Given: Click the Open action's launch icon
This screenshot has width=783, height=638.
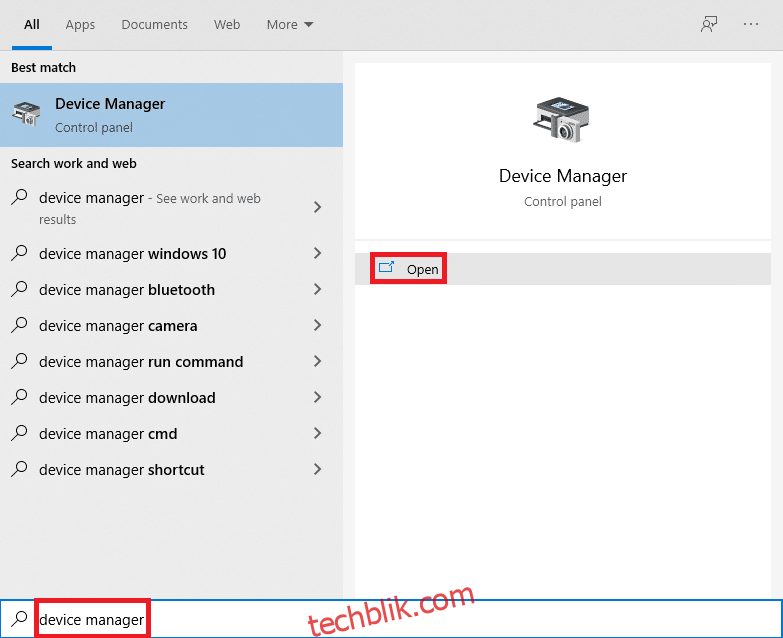Looking at the screenshot, I should (x=386, y=267).
